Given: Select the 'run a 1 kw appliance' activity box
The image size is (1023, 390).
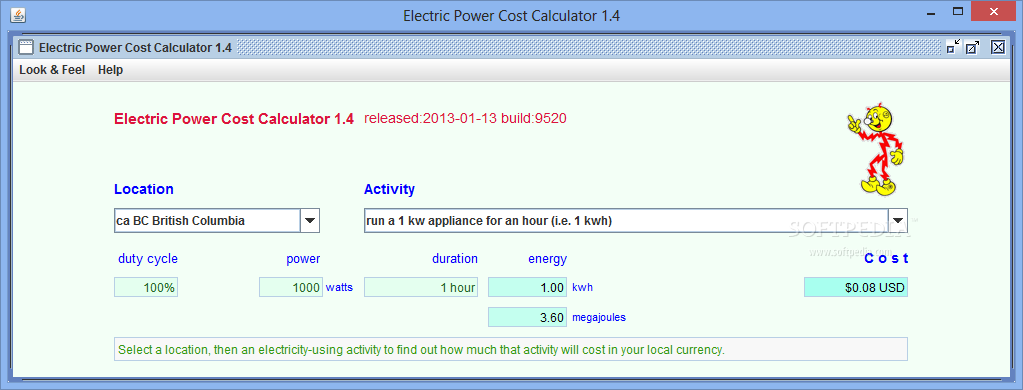Looking at the screenshot, I should coord(635,220).
